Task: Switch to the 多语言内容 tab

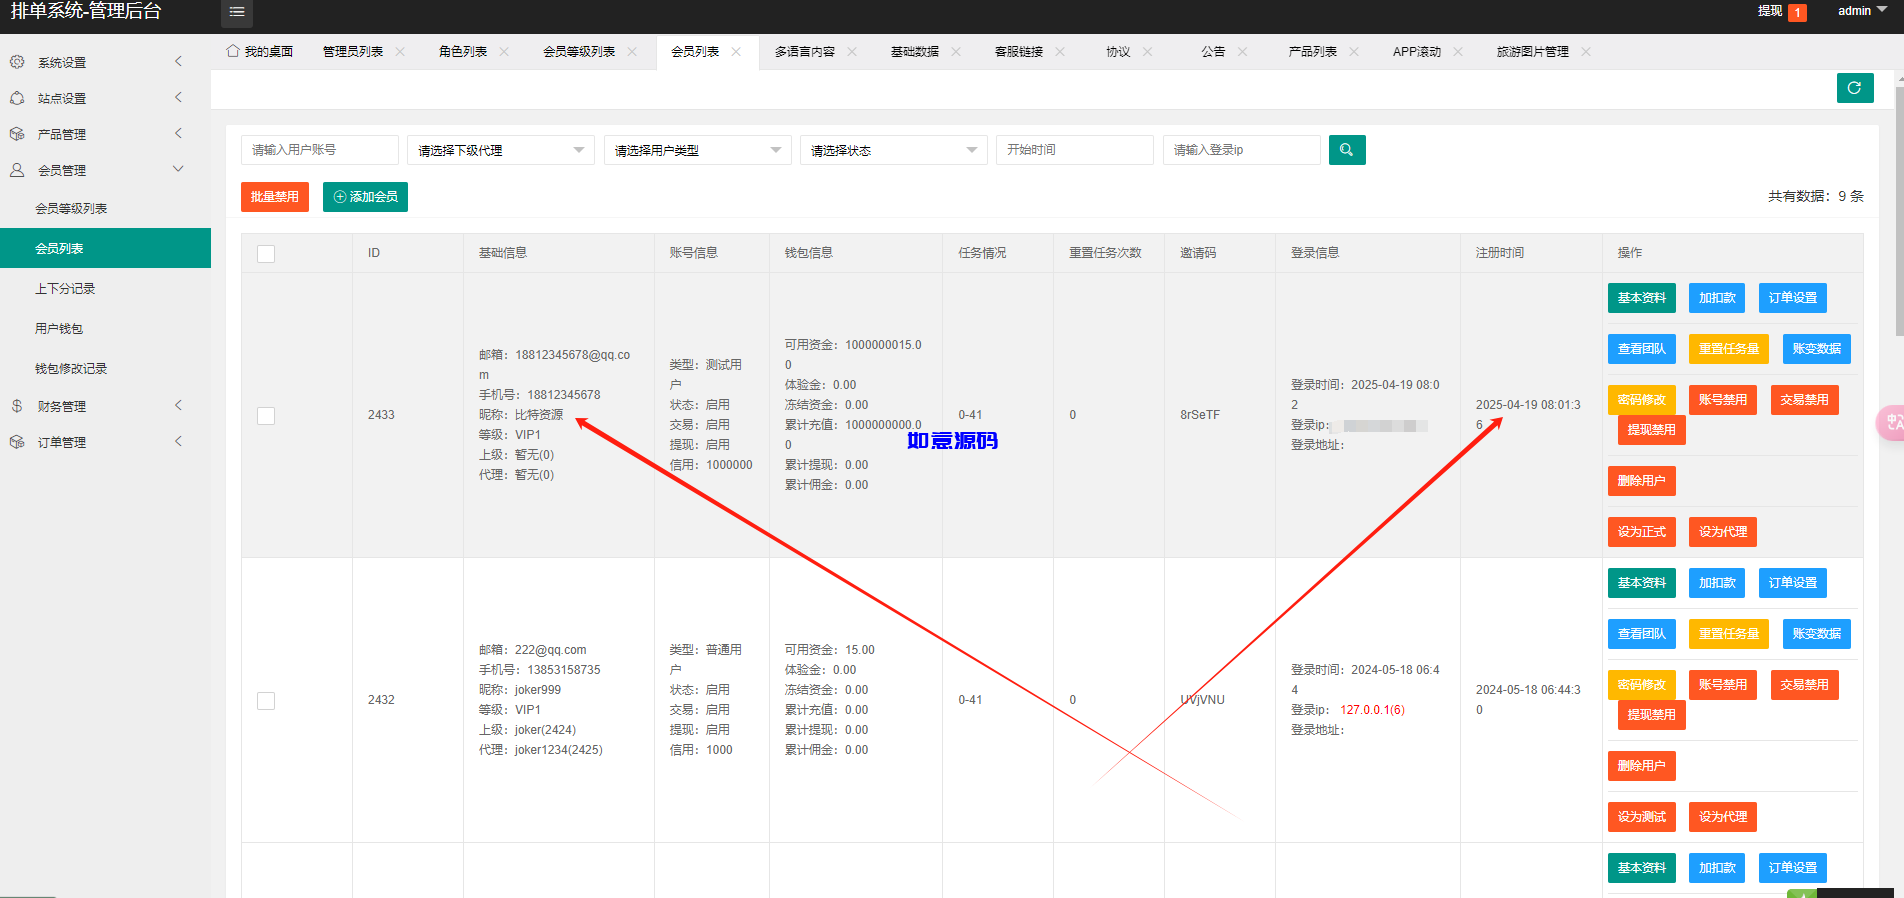Action: tap(805, 52)
